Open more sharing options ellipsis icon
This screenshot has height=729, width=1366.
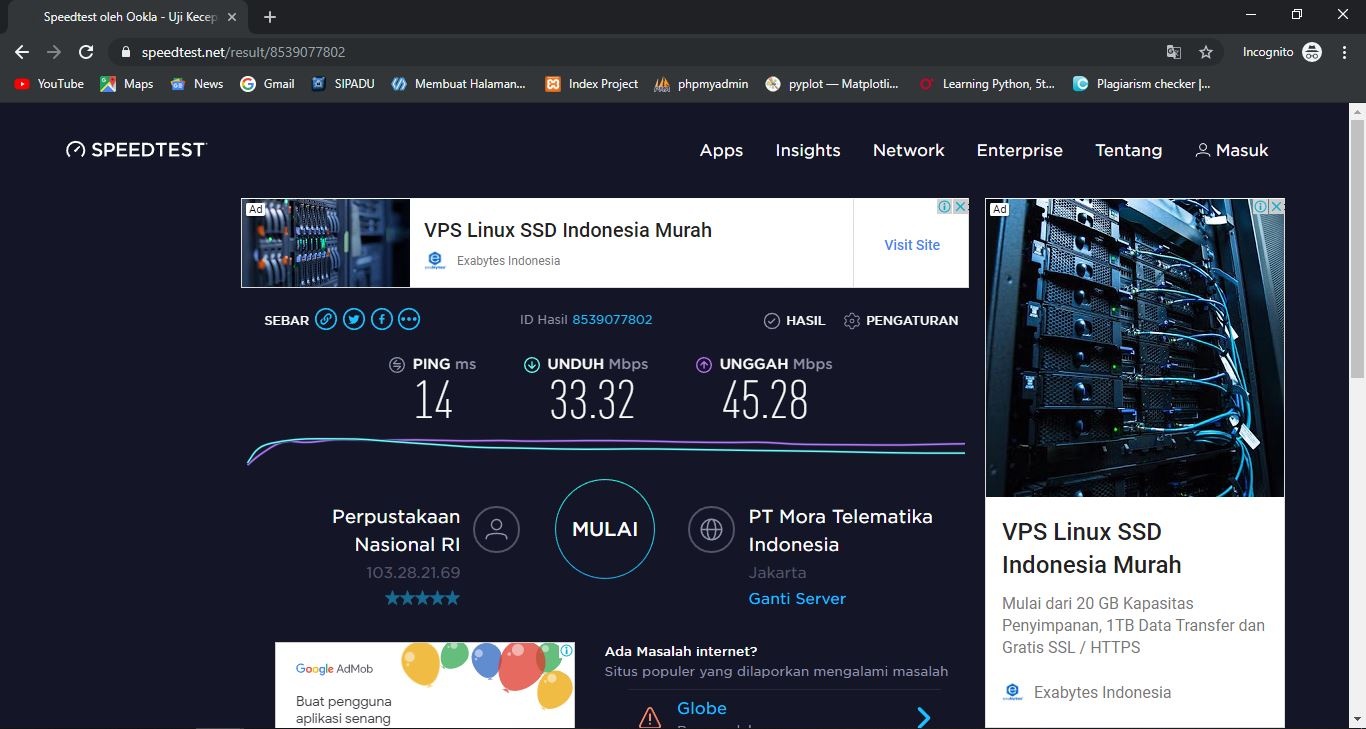[409, 320]
